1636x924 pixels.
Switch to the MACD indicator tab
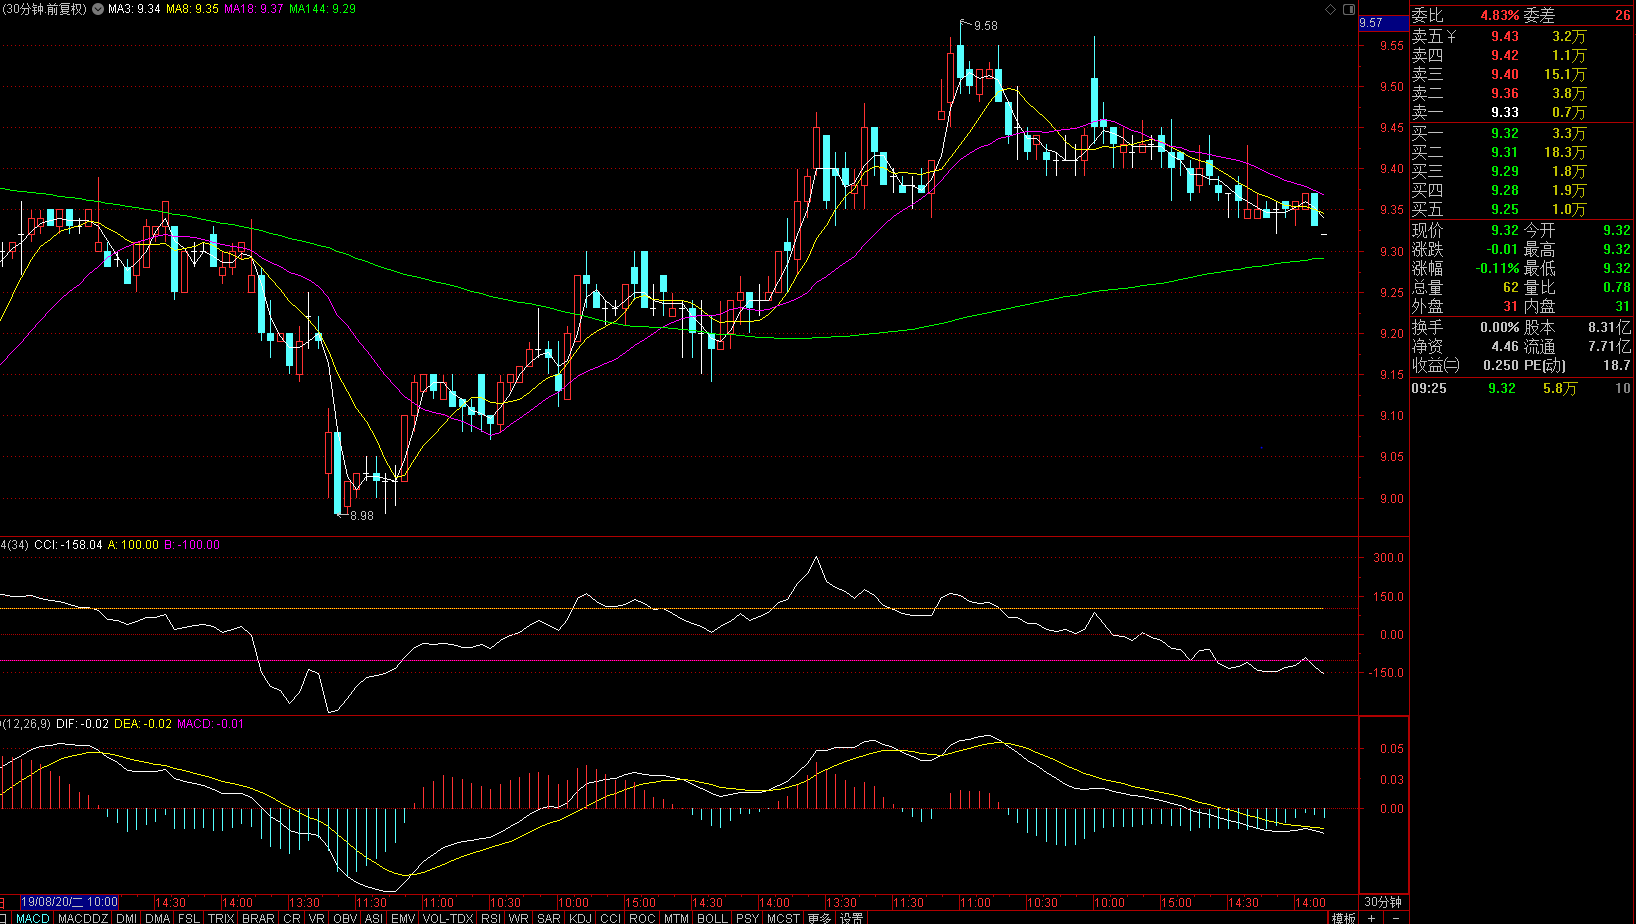pyautogui.click(x=33, y=918)
